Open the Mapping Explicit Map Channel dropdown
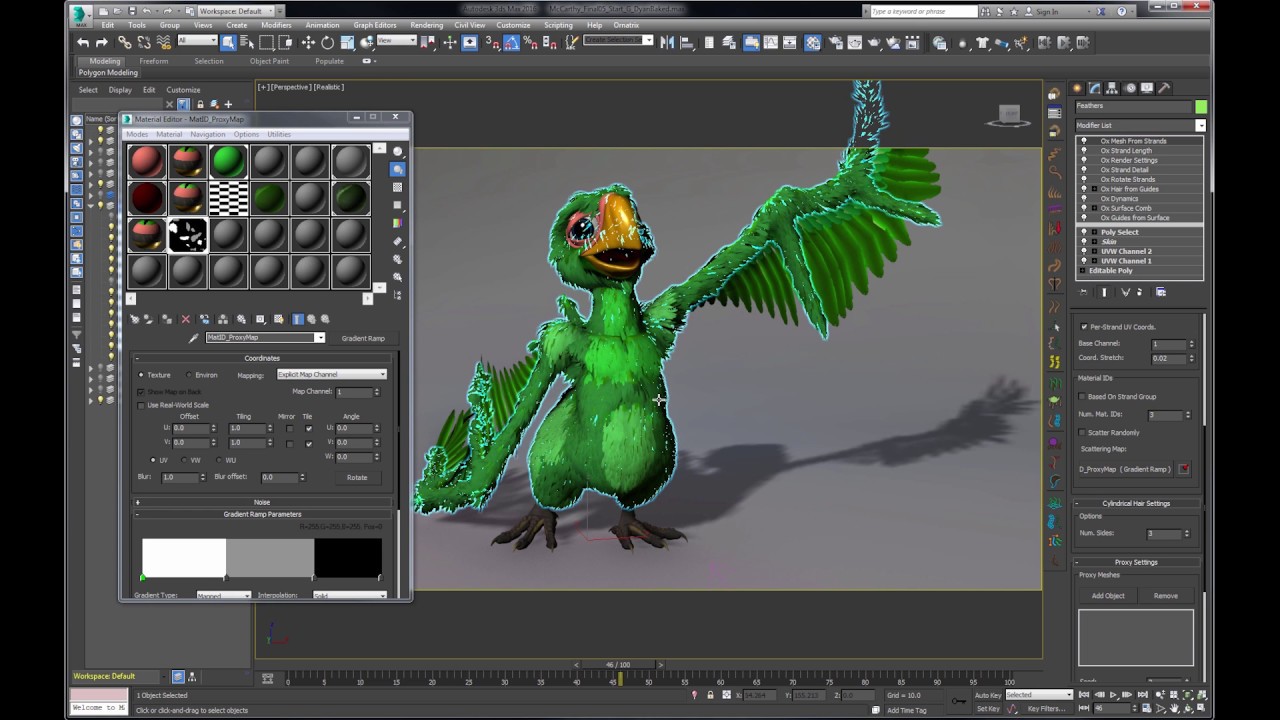 332,375
